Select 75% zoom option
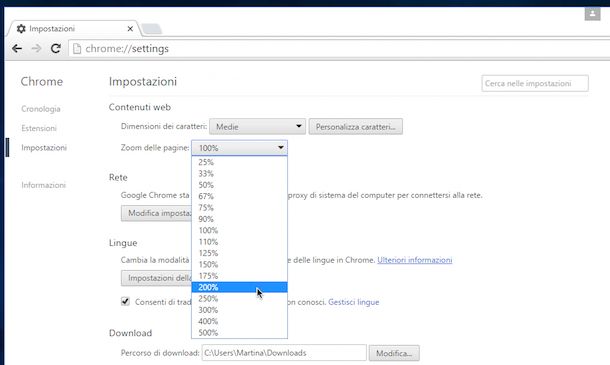Screen dimensions: 610x365 240,207
